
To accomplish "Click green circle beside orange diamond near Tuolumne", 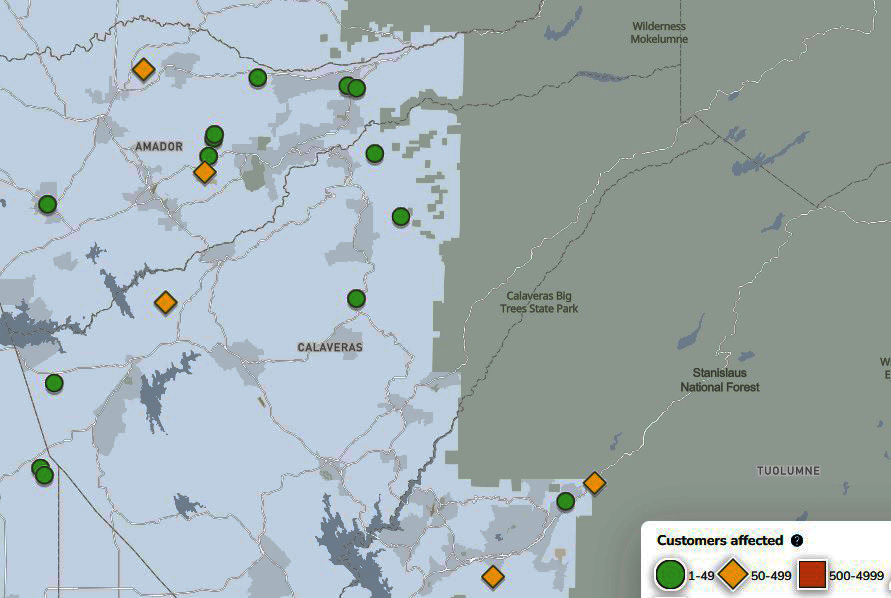I will [x=565, y=501].
